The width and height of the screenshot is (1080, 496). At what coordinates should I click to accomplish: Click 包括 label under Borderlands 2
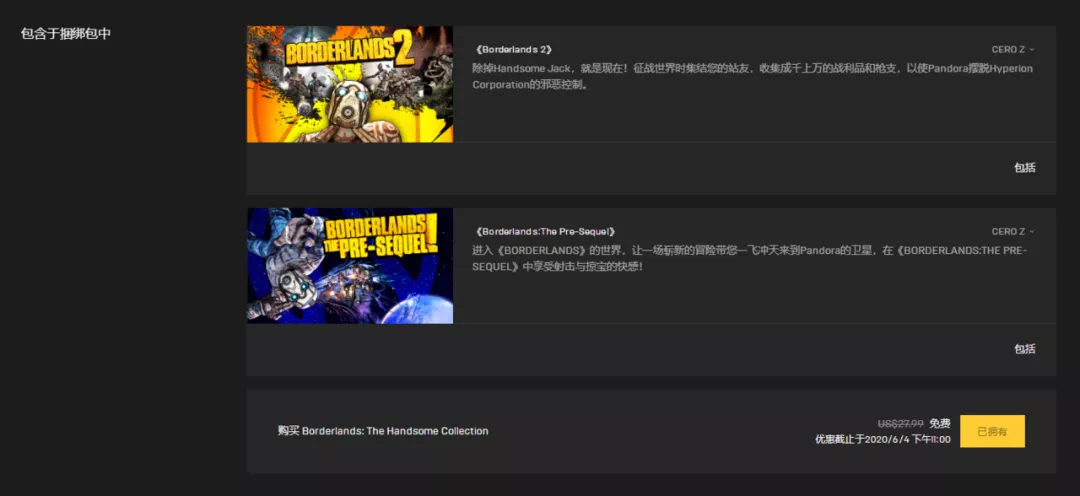click(1024, 167)
